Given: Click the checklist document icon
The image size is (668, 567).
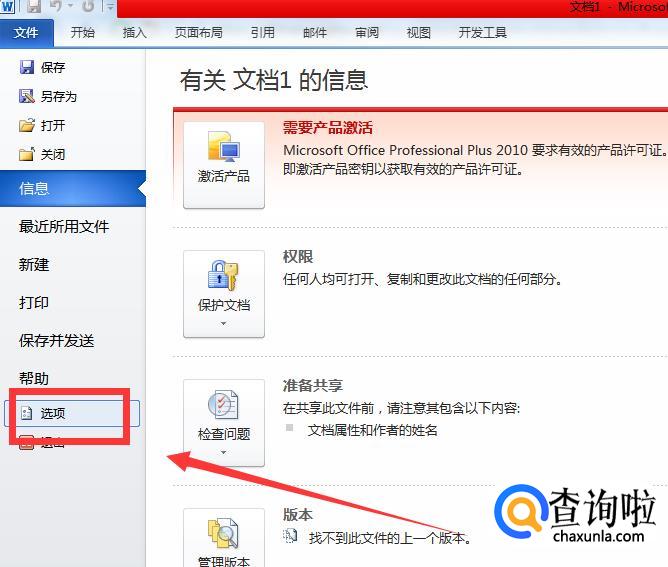Looking at the screenshot, I should tap(224, 404).
